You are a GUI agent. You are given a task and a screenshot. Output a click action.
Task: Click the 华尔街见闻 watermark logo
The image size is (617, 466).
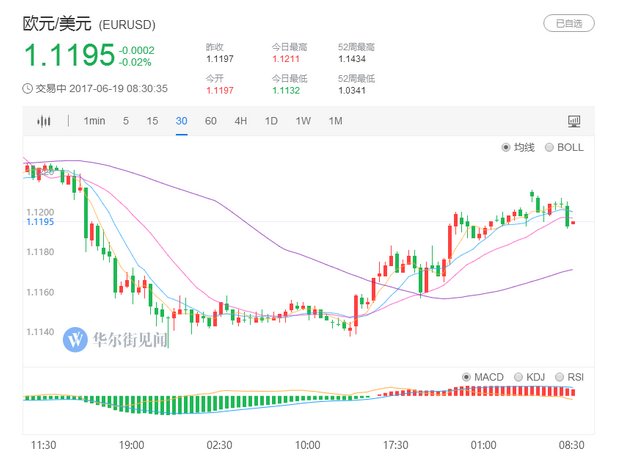tap(117, 339)
